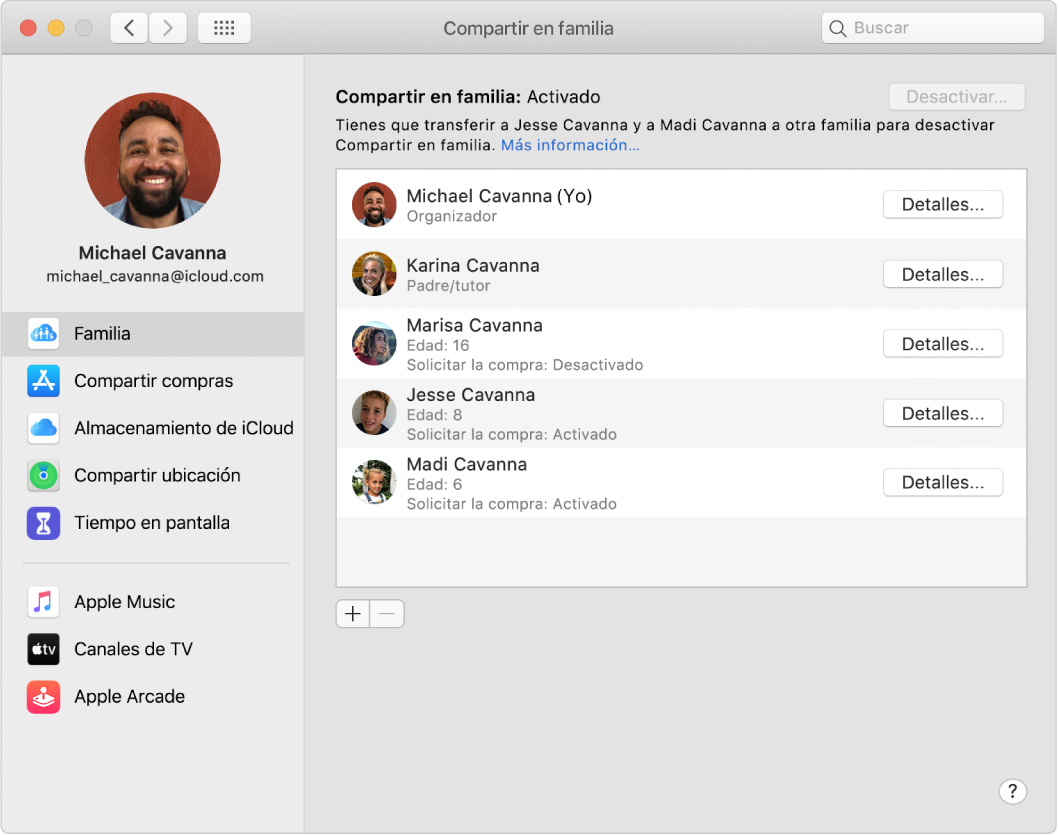Click Madi Cavanna's avatar

tap(374, 482)
